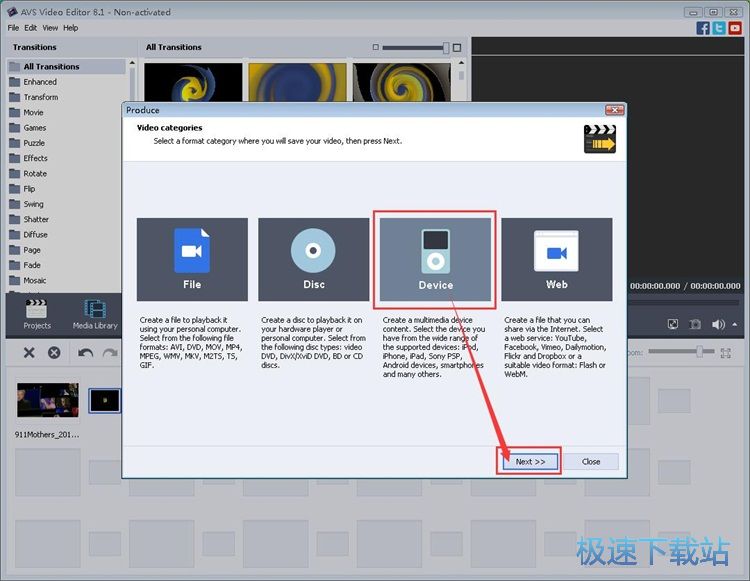Select the Device video category tile
This screenshot has height=581, width=750.
(435, 259)
